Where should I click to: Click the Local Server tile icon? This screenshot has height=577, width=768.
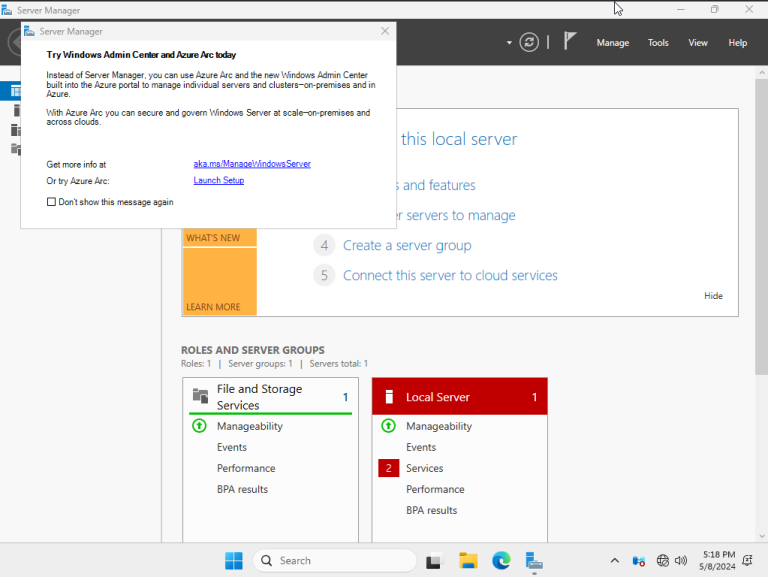pos(389,397)
